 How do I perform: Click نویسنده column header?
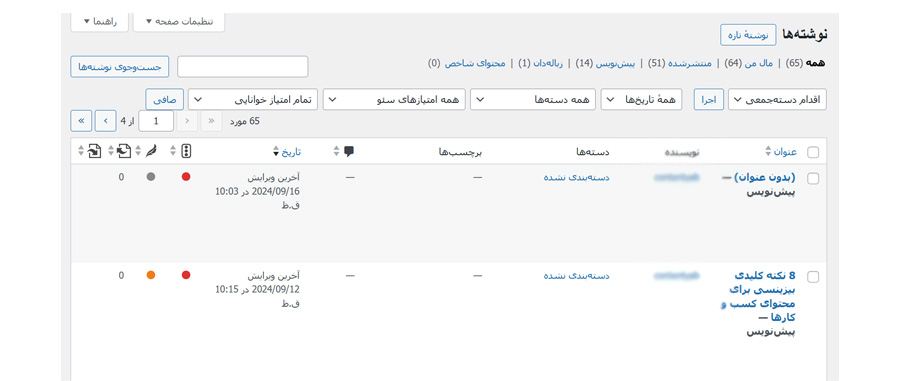[682, 152]
